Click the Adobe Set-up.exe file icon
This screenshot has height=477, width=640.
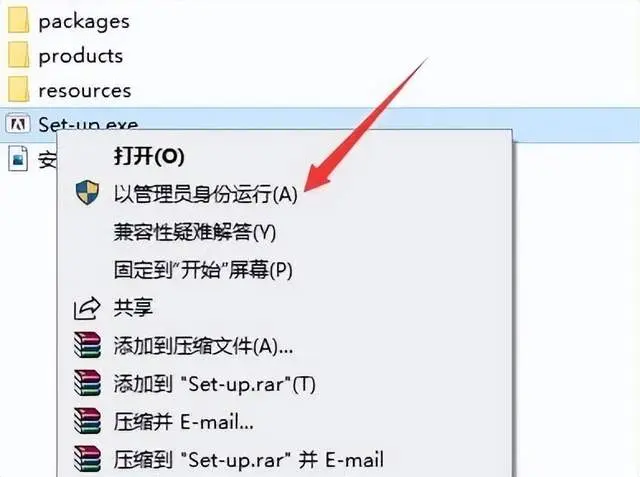click(x=18, y=124)
